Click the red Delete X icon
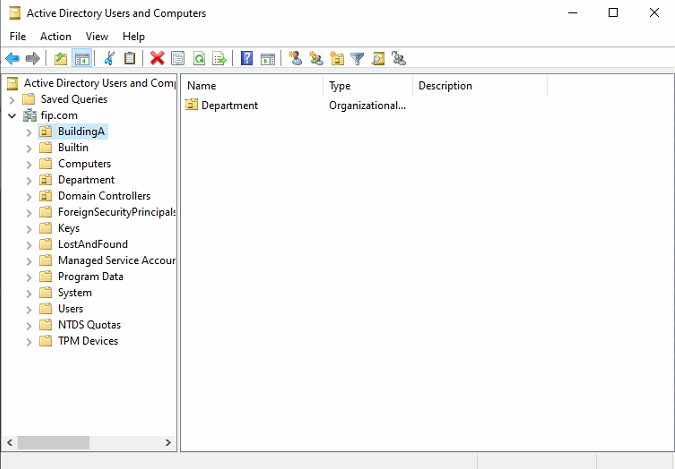Image resolution: width=675 pixels, height=469 pixels. point(157,58)
